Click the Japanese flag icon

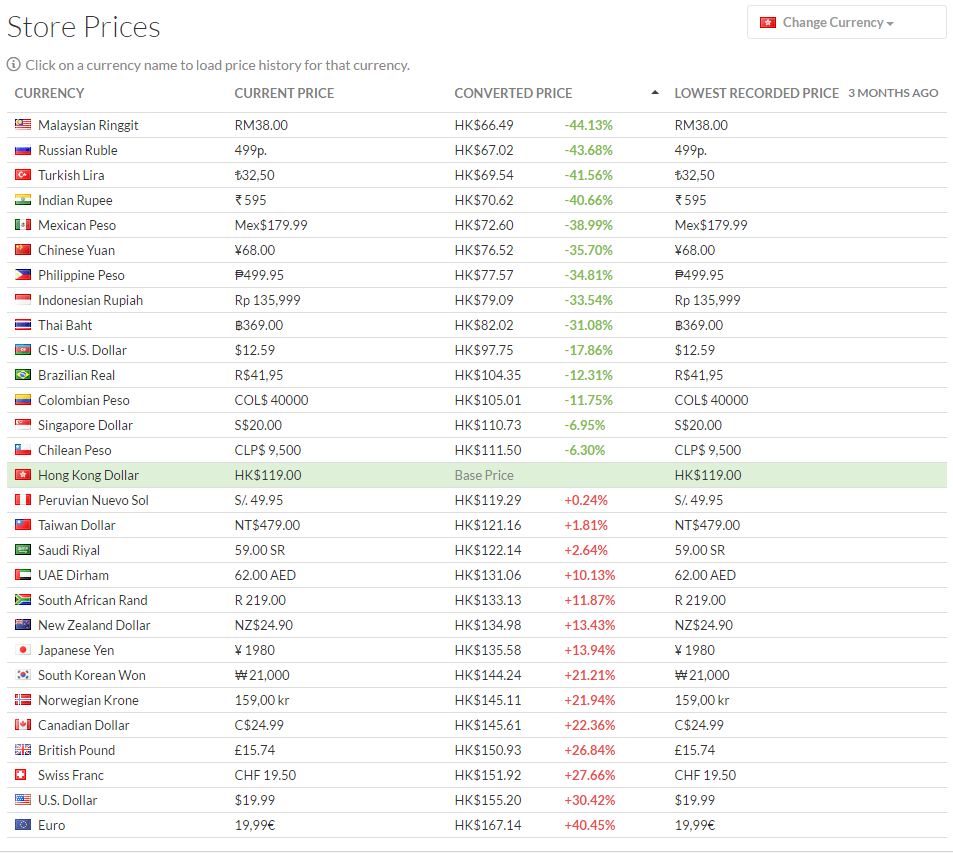(23, 650)
